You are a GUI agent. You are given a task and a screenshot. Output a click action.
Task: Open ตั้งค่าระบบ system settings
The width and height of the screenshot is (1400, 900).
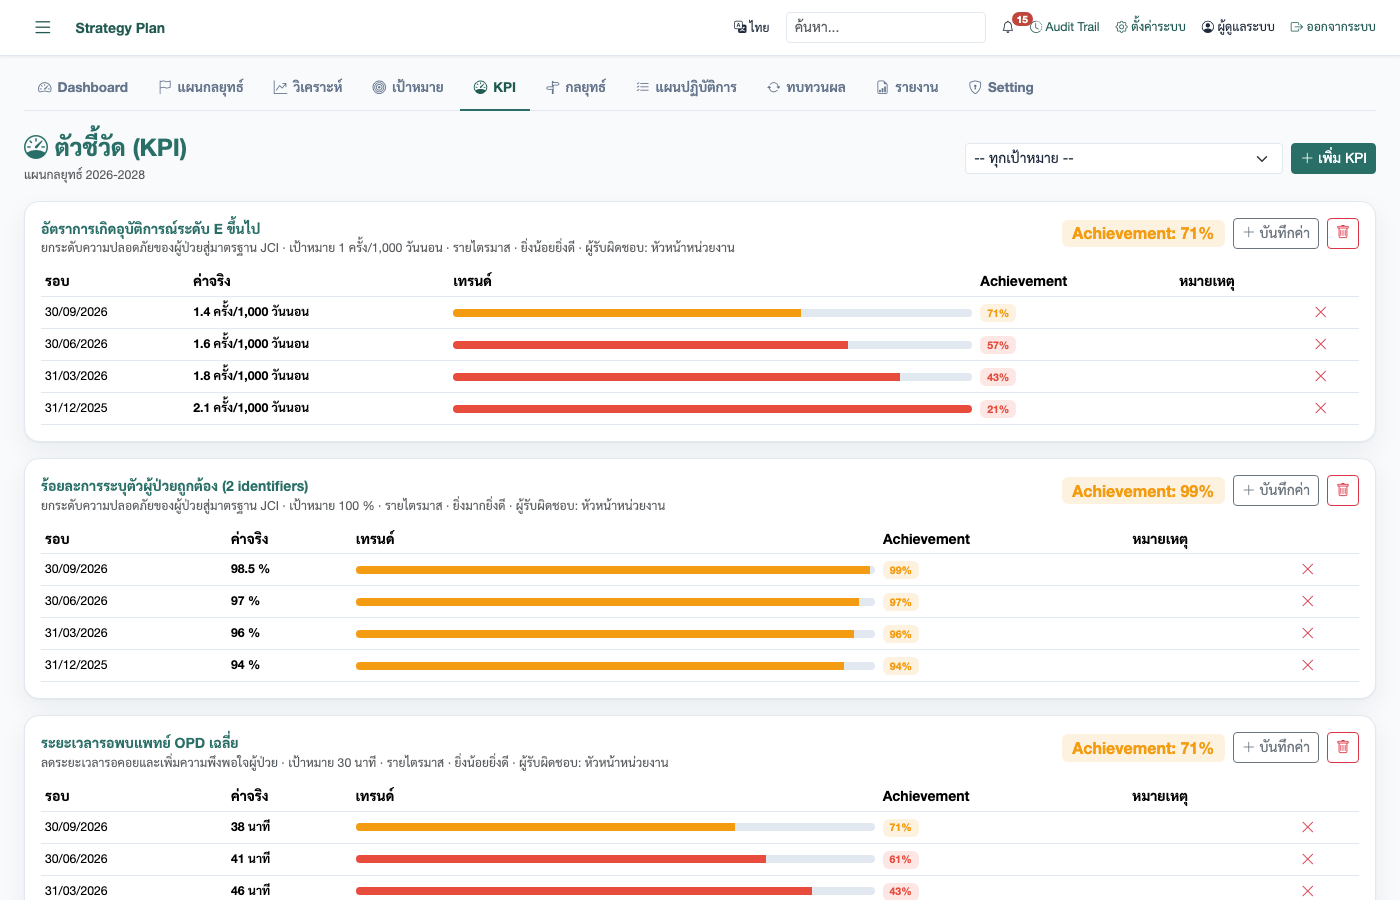1150,27
